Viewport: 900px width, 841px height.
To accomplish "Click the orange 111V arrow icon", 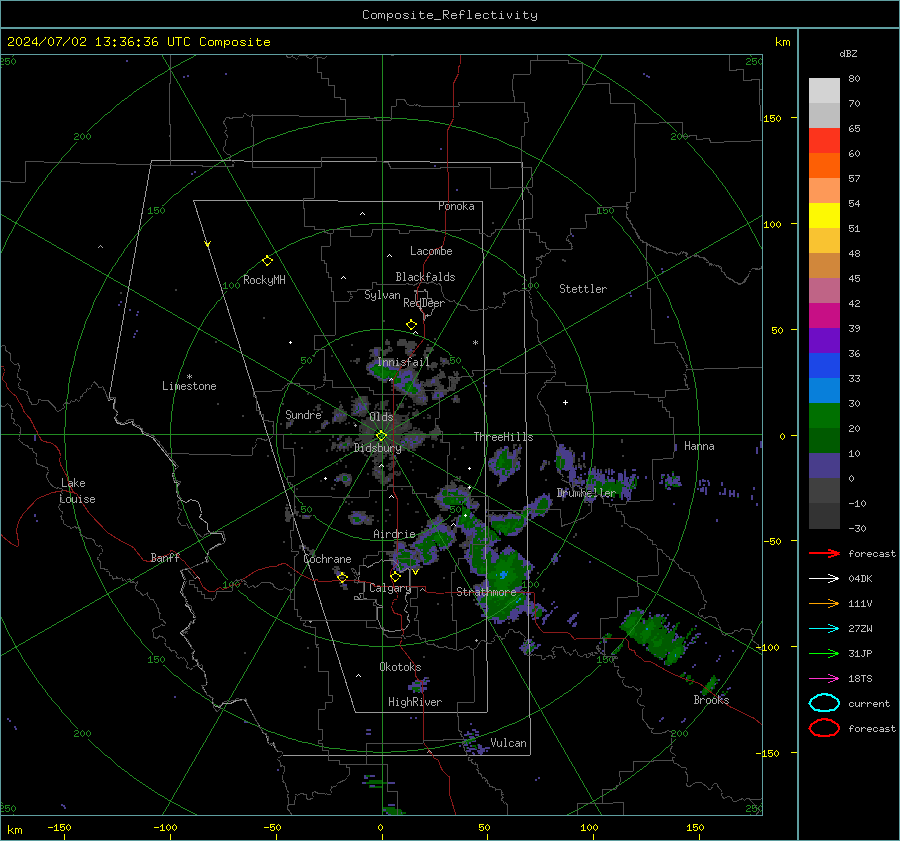I will tap(824, 603).
